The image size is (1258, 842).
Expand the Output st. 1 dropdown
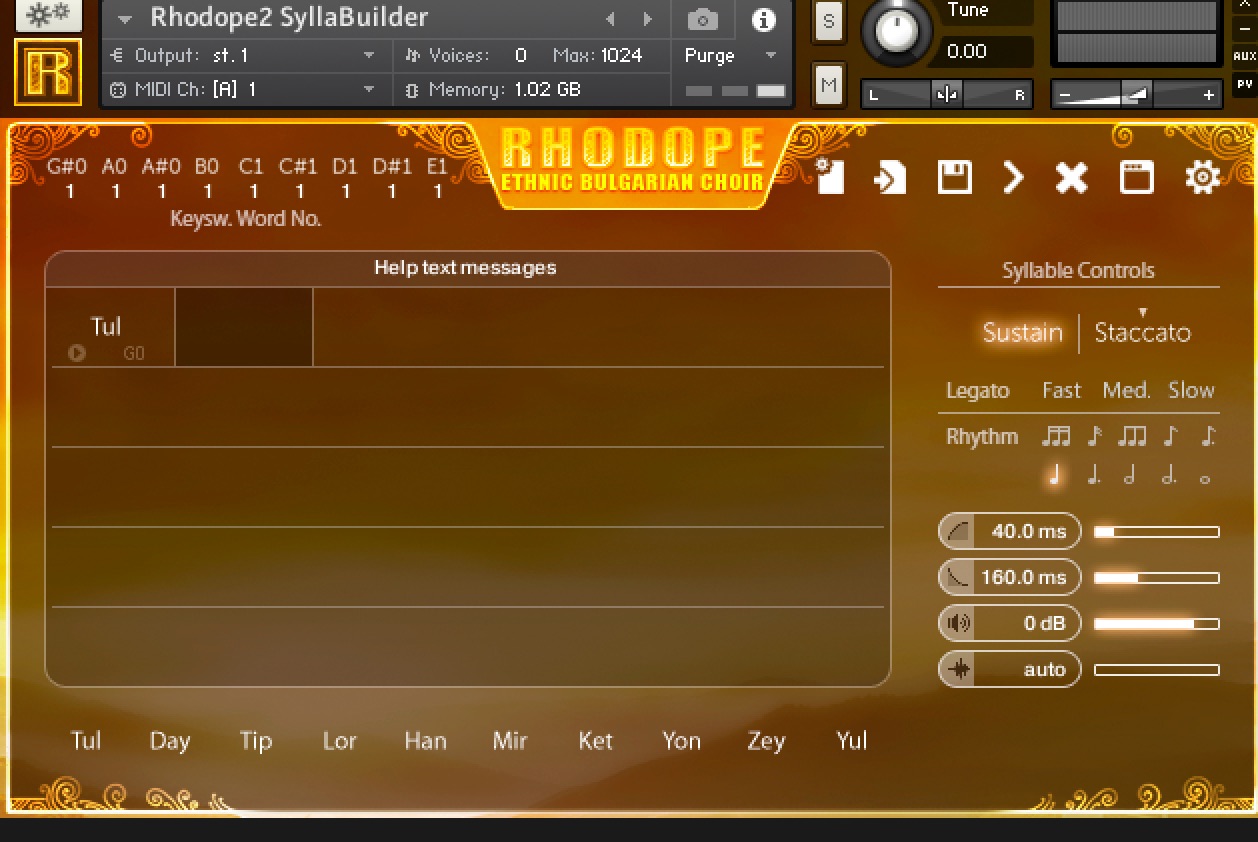[x=369, y=56]
